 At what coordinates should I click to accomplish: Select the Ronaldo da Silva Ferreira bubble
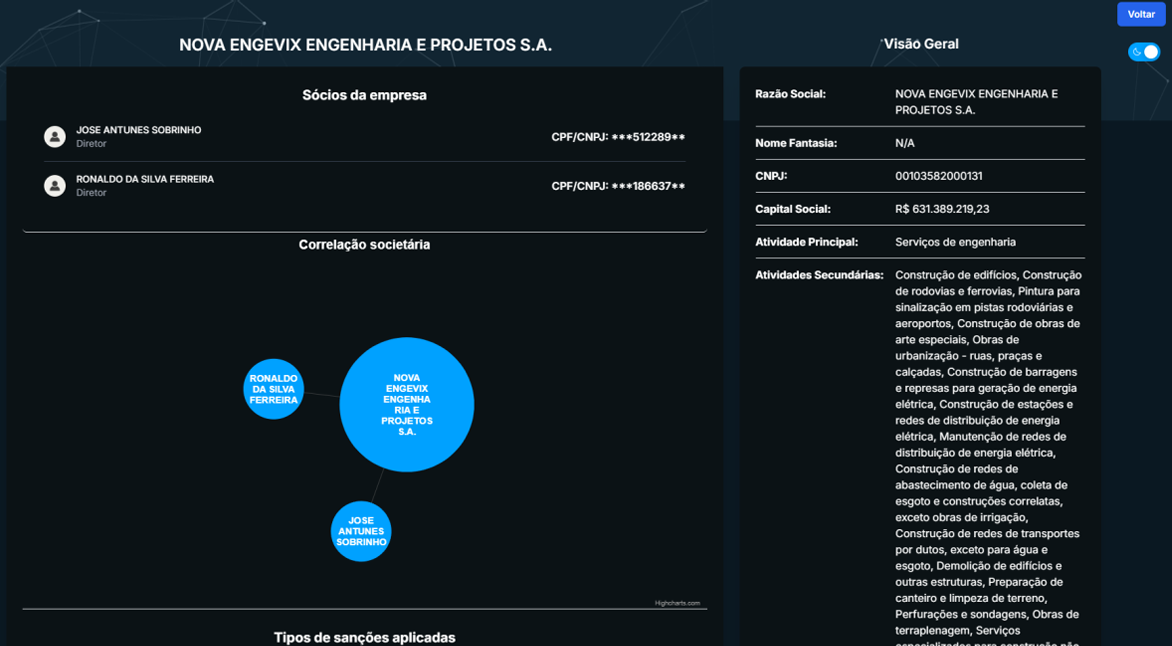(x=274, y=389)
